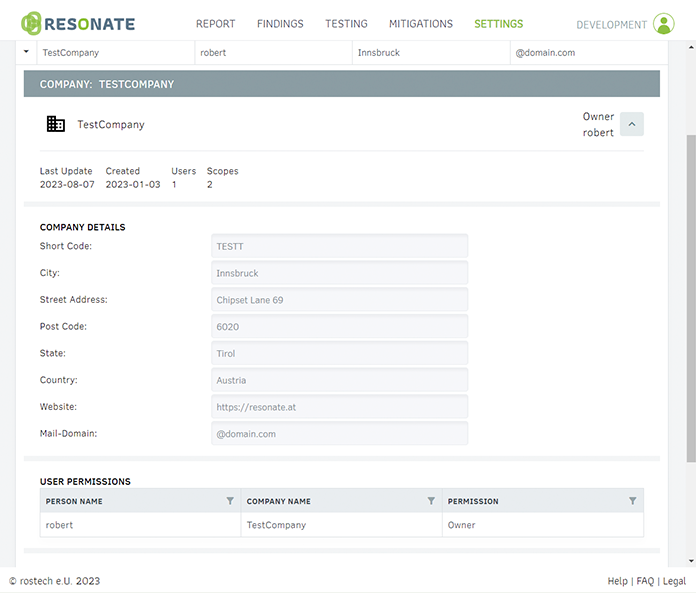Click the Website field showing resonate.at
This screenshot has height=600, width=696.
coord(339,407)
